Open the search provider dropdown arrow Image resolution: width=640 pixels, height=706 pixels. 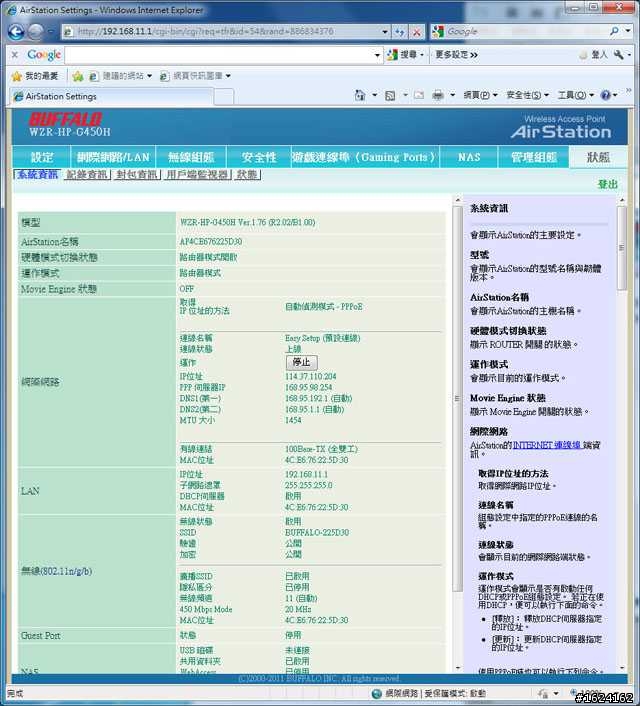coord(628,31)
